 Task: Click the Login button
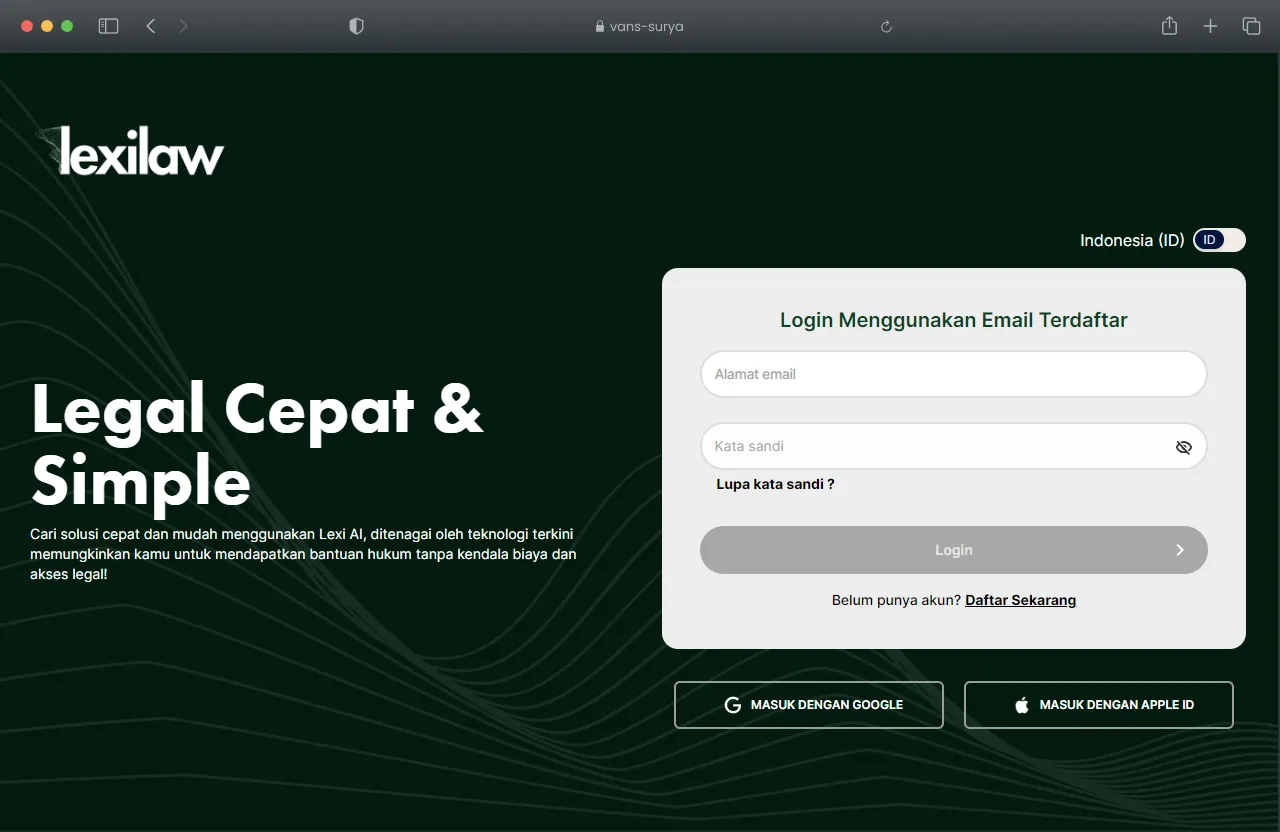coord(954,550)
